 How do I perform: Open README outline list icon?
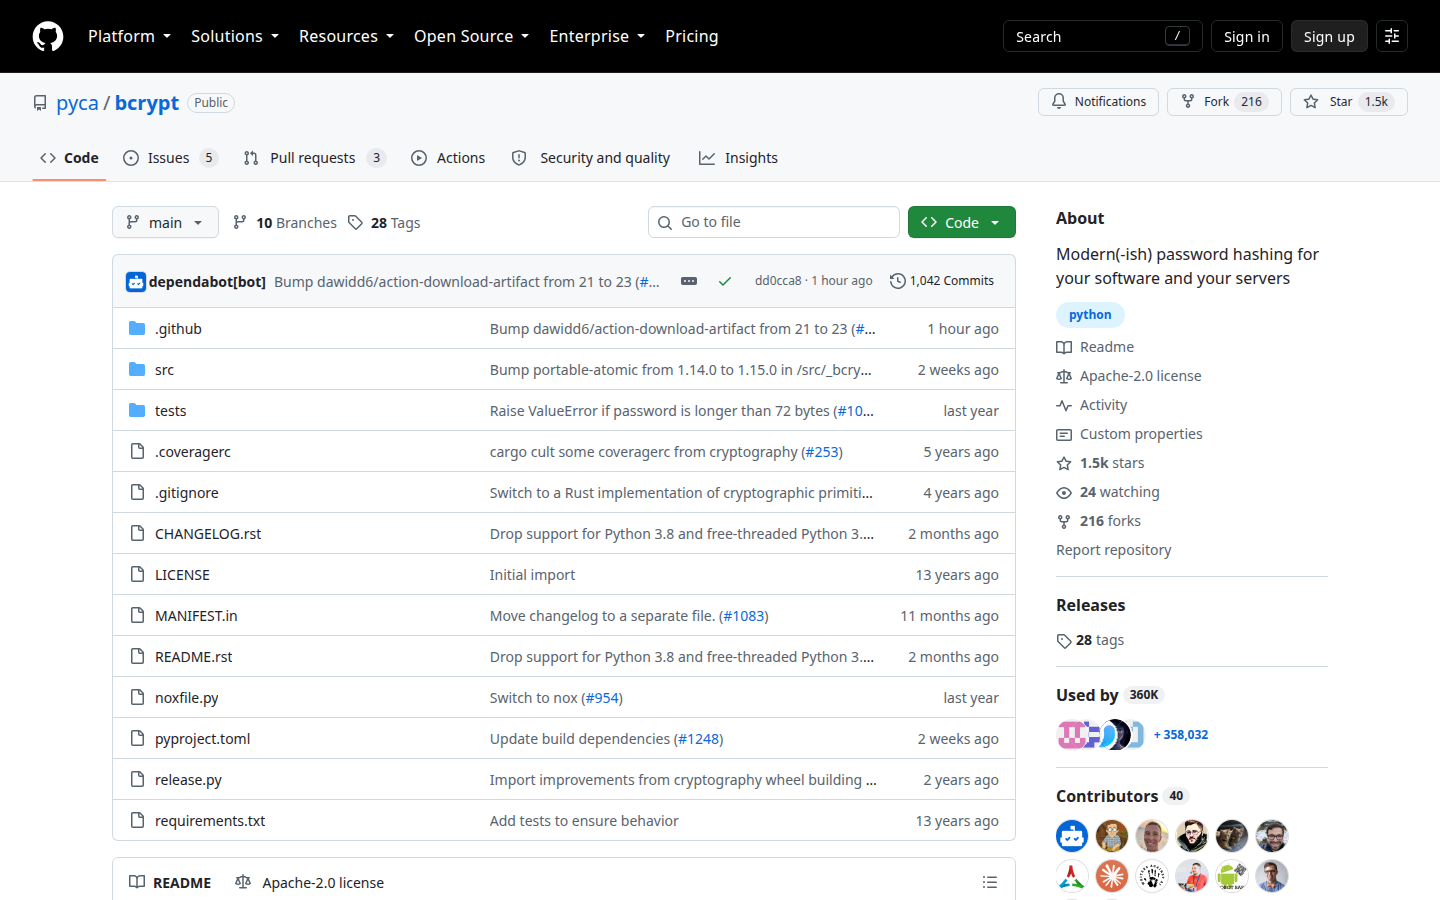(990, 882)
